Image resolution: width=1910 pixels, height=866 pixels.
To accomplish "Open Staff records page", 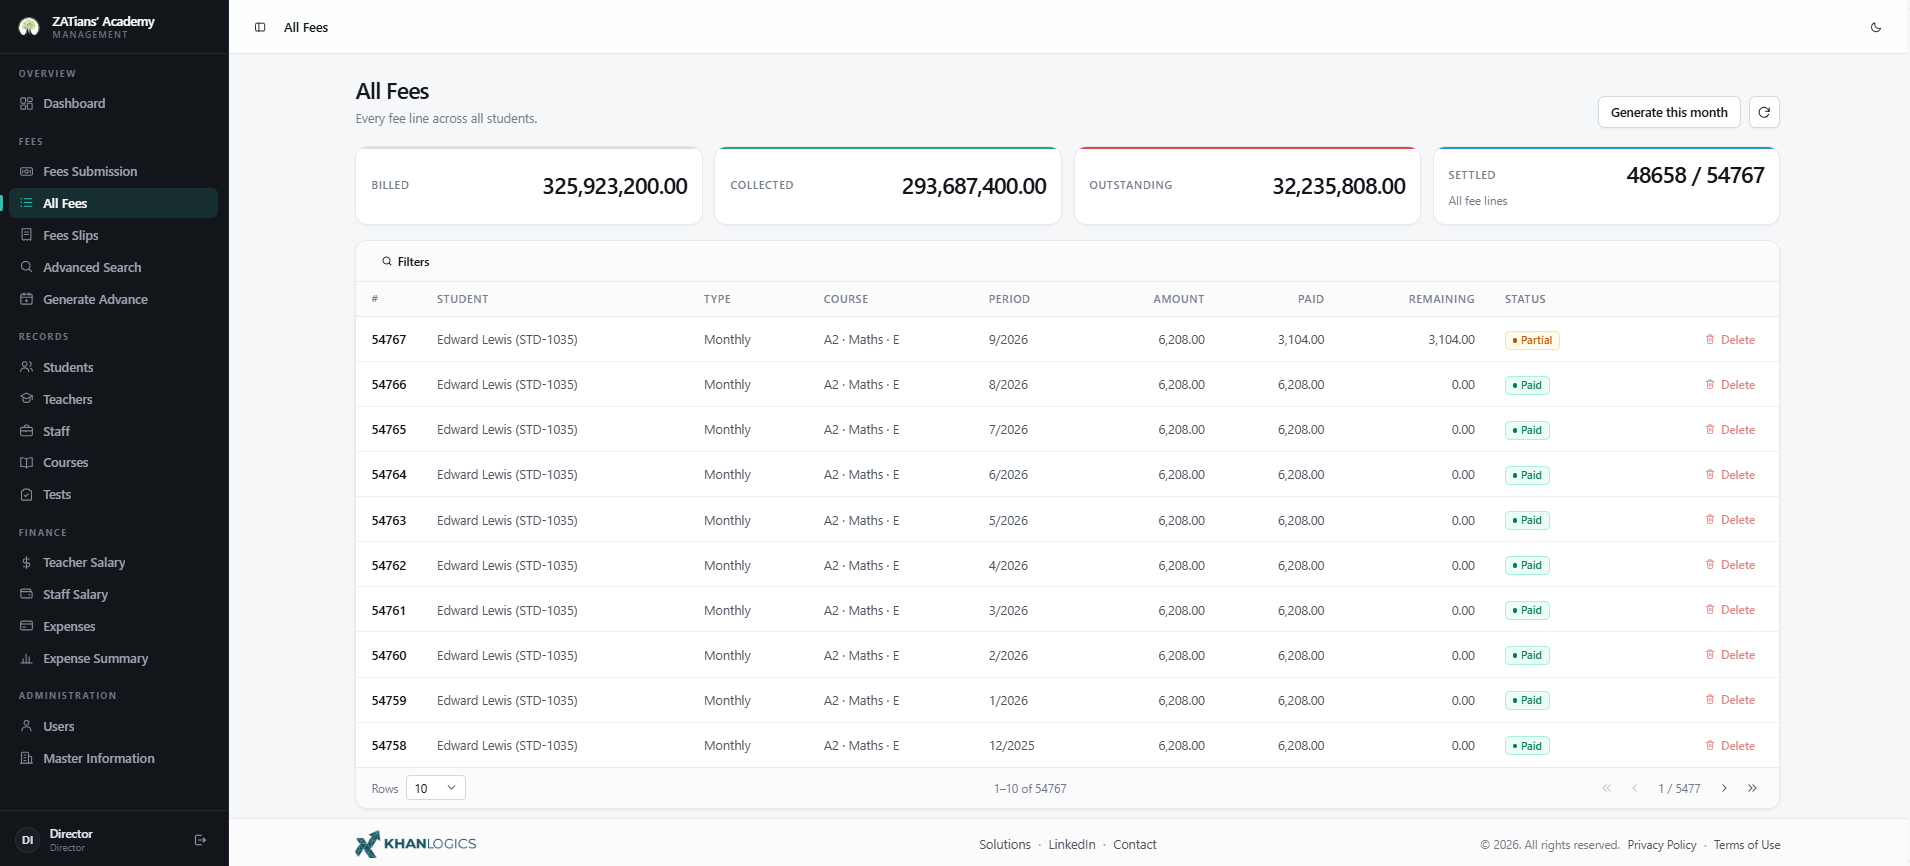I will (x=113, y=431).
